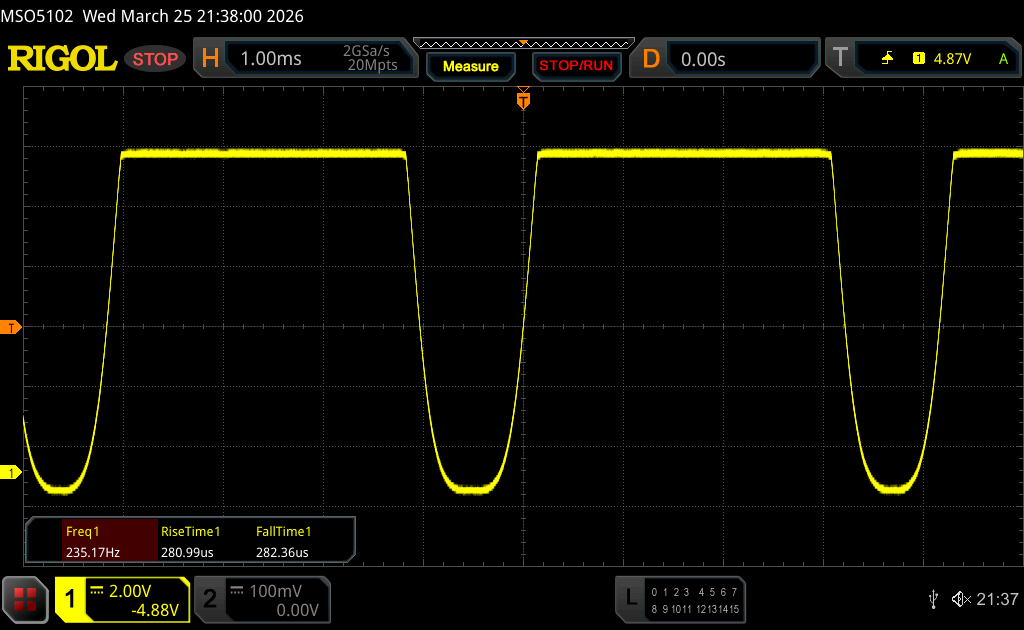Click the rising edge trigger icon
Image resolution: width=1024 pixels, height=630 pixels.
[887, 59]
